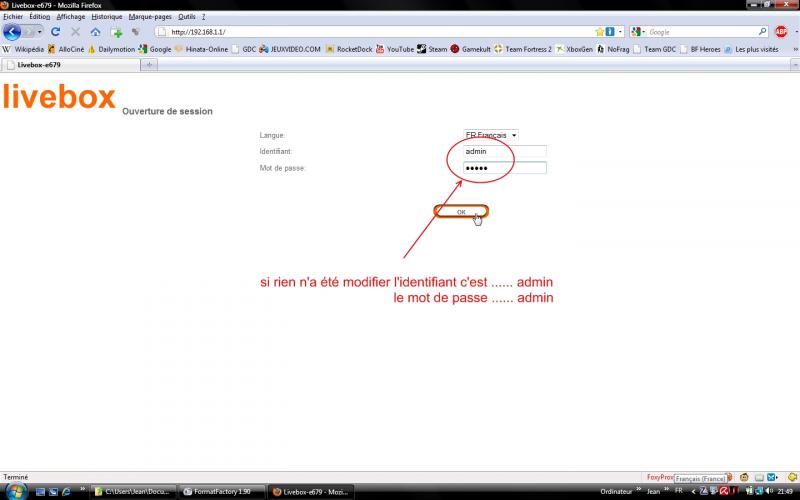Open the Affichage menu

click(71, 17)
